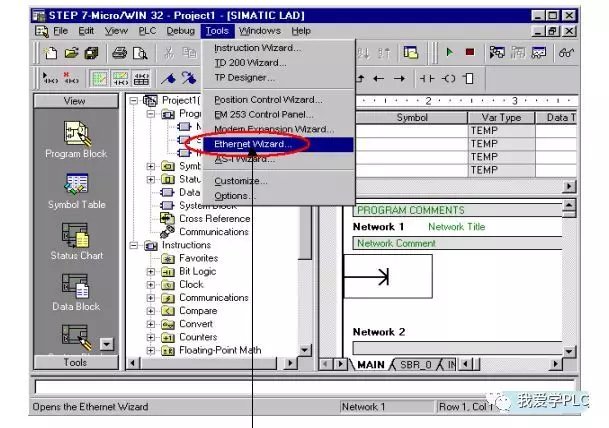Screen dimensions: 609x428
Task: Open the Debug menu
Action: point(181,31)
